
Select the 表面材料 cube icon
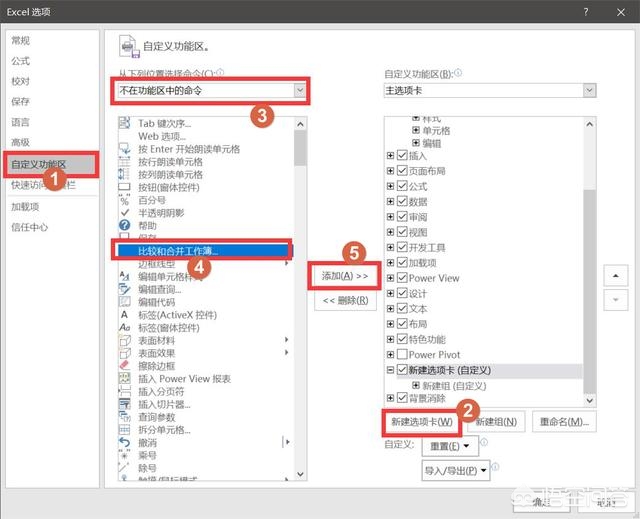click(124, 340)
